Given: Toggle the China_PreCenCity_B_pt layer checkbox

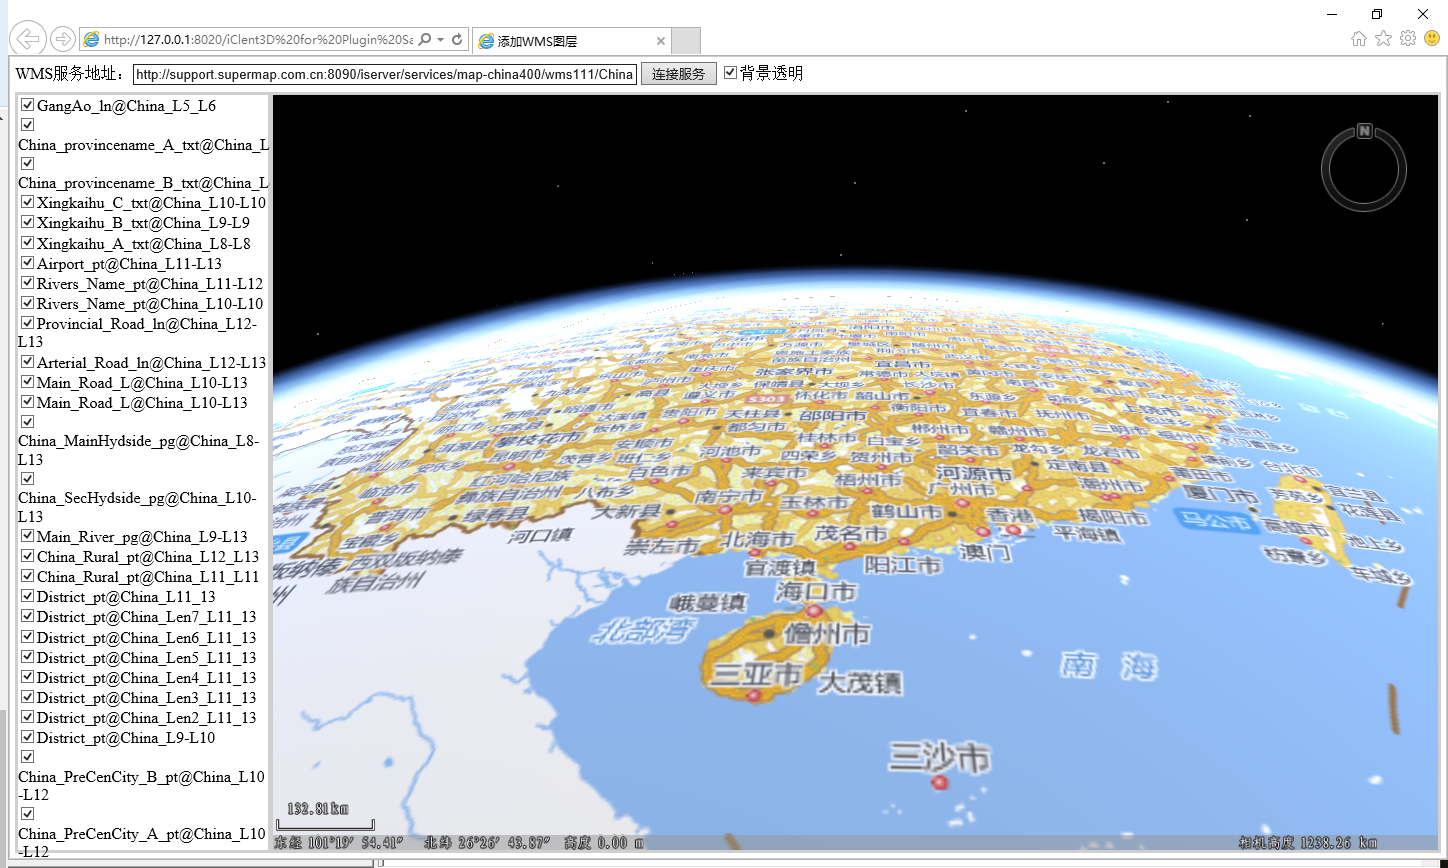Looking at the screenshot, I should pyautogui.click(x=28, y=757).
